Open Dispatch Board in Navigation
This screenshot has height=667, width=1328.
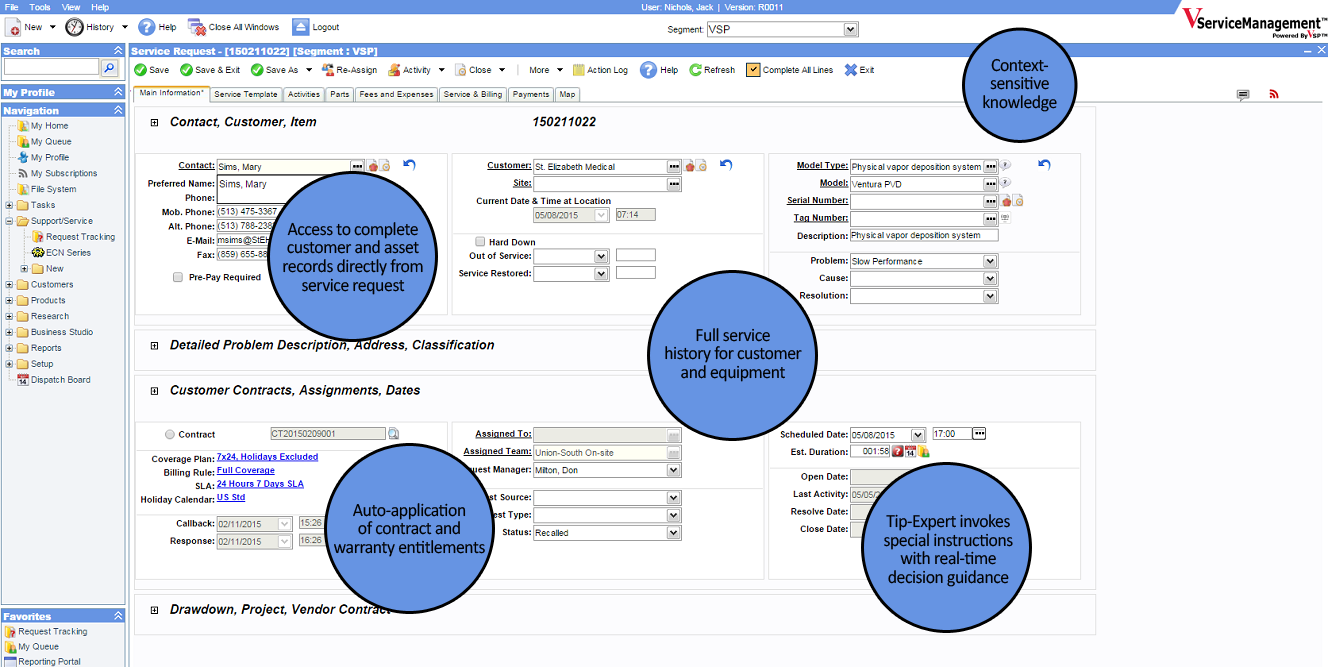61,380
